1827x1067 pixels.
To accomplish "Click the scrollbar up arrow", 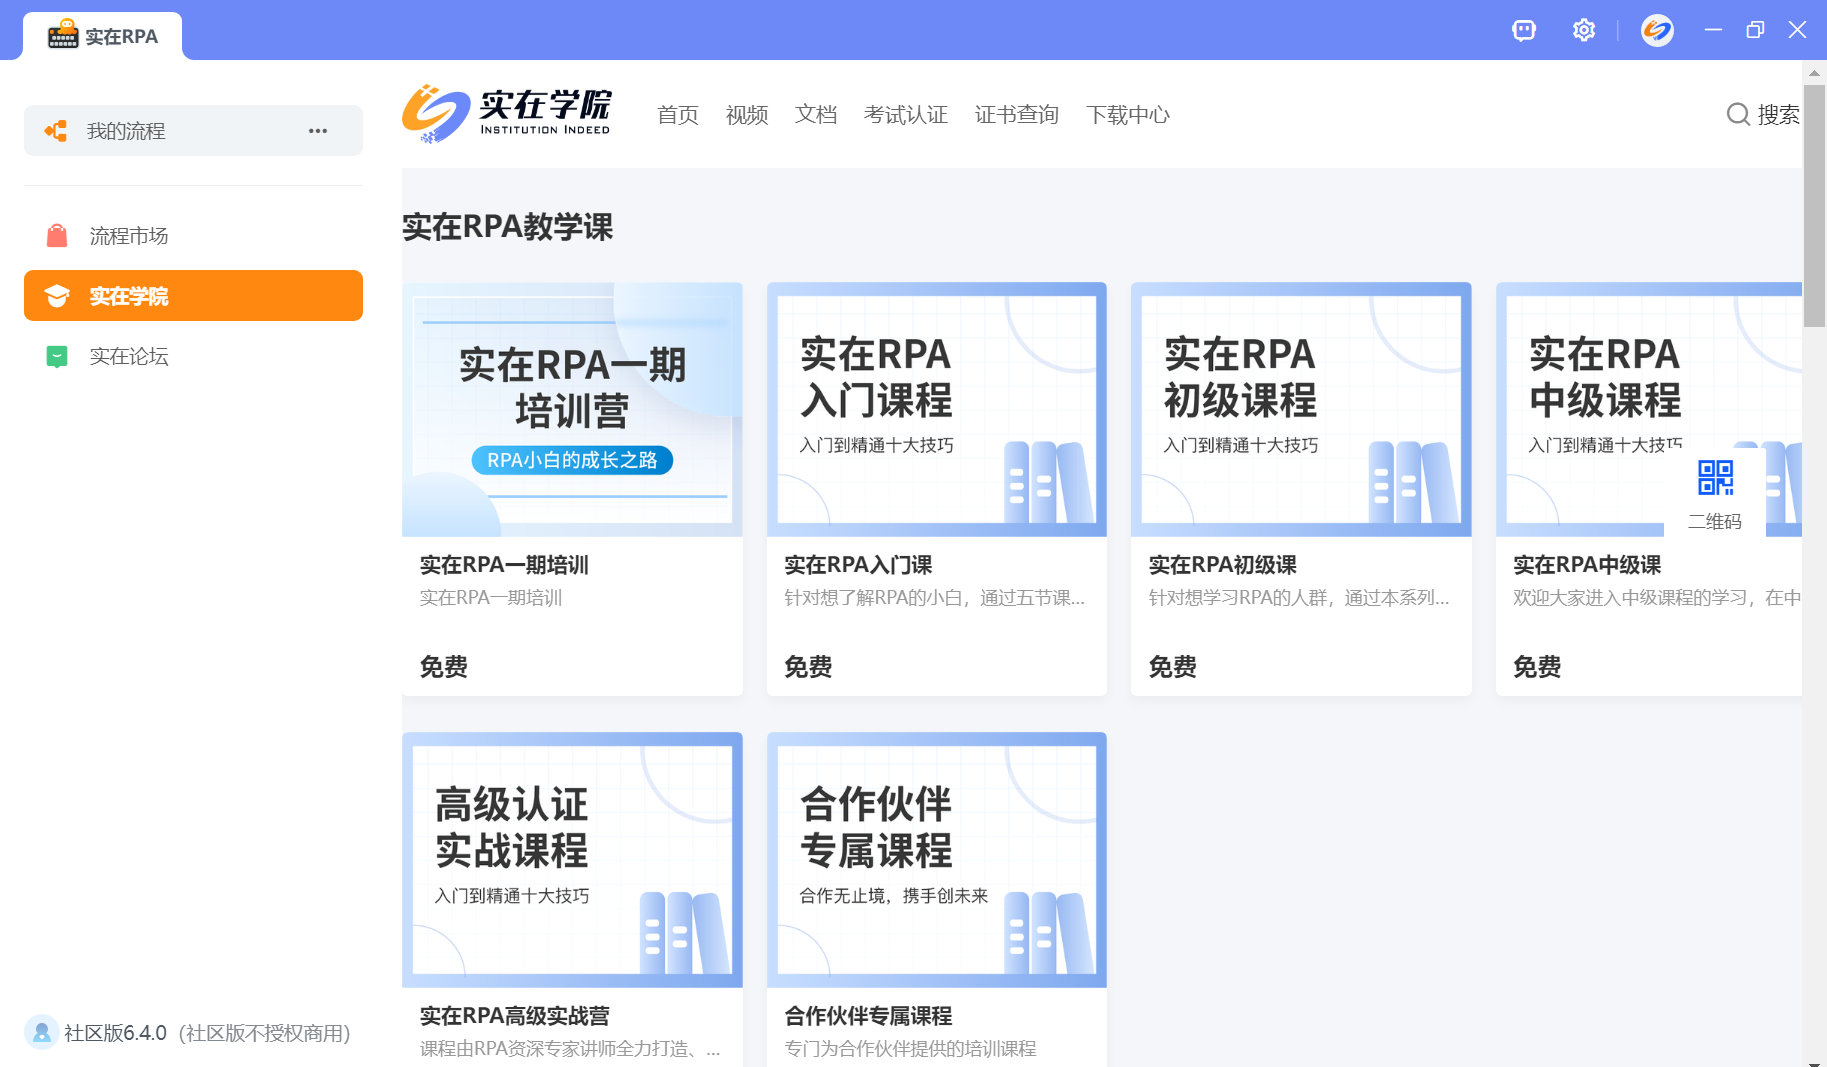I will 1814,73.
